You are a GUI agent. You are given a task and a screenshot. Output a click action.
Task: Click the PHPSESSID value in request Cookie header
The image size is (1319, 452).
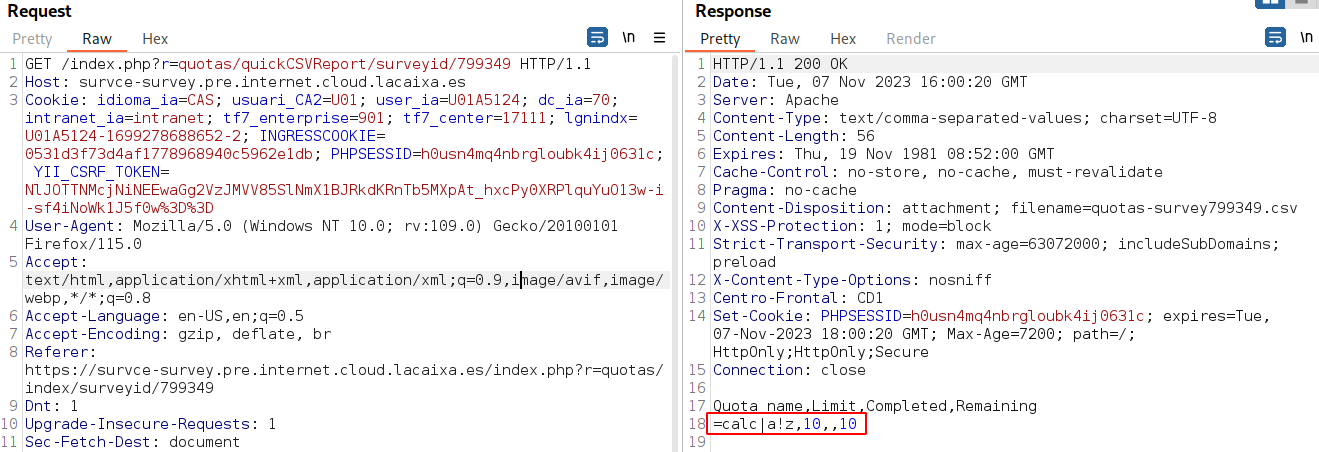point(538,154)
